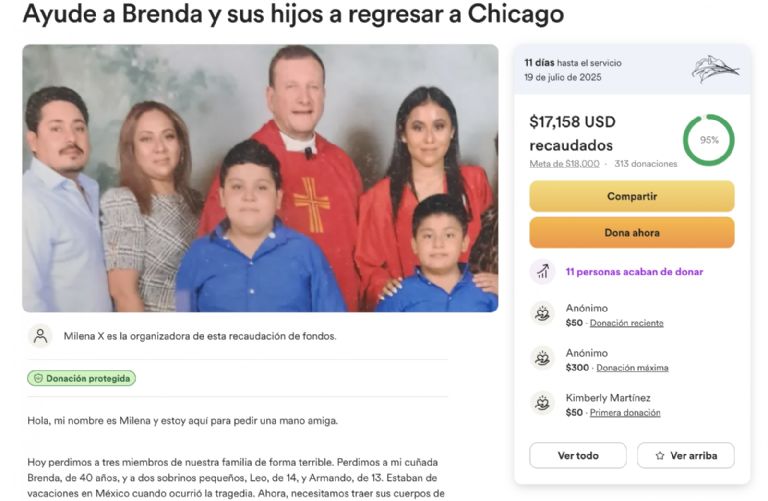Image resolution: width=768 pixels, height=501 pixels.
Task: Click the $300 Donación máxima donor icon
Action: click(542, 358)
